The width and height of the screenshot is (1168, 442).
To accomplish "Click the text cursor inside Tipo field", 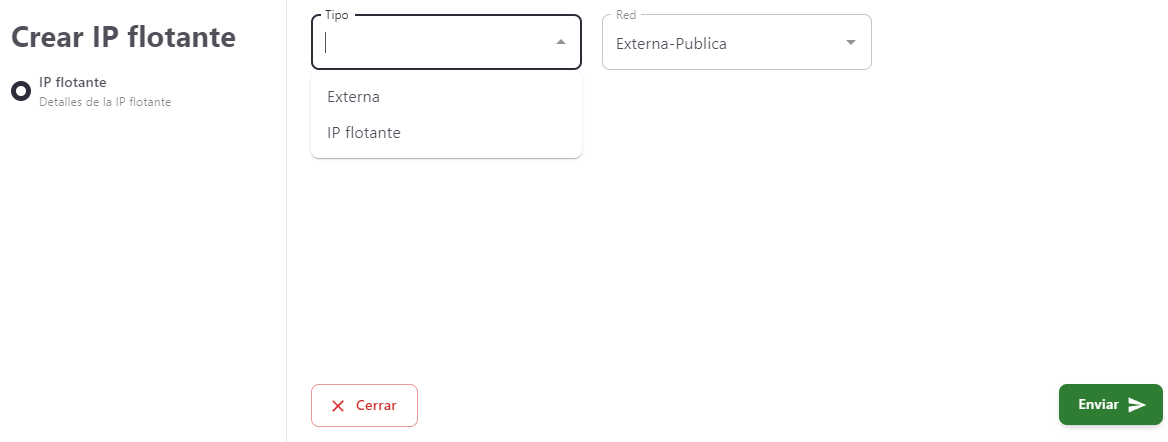I will point(326,43).
